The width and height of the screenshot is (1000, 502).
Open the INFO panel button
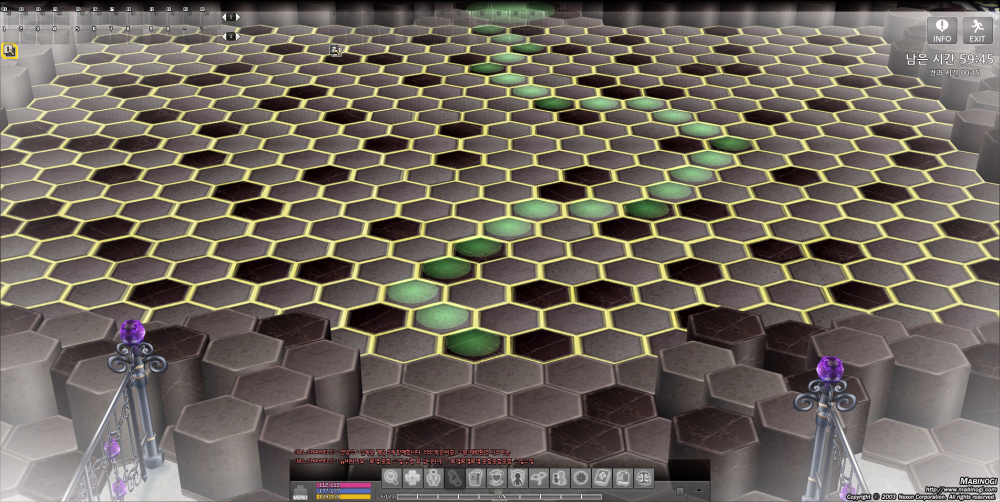pyautogui.click(x=941, y=31)
